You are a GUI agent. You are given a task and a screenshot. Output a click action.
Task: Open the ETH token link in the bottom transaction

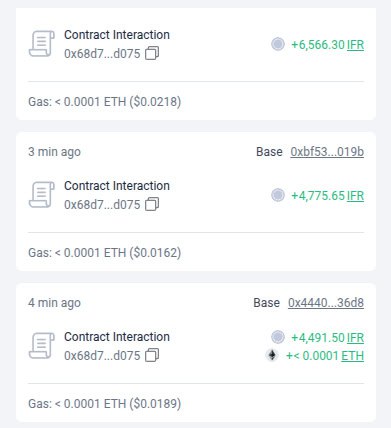353,356
